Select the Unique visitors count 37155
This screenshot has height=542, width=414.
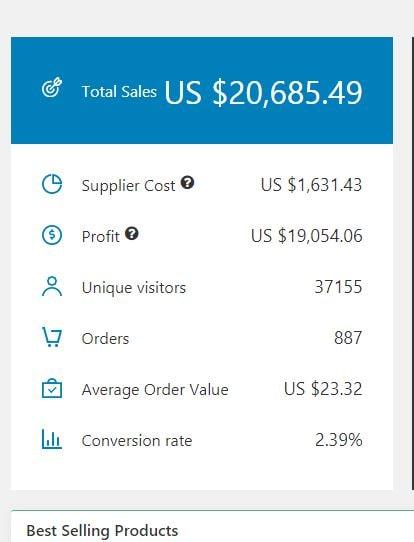(338, 287)
